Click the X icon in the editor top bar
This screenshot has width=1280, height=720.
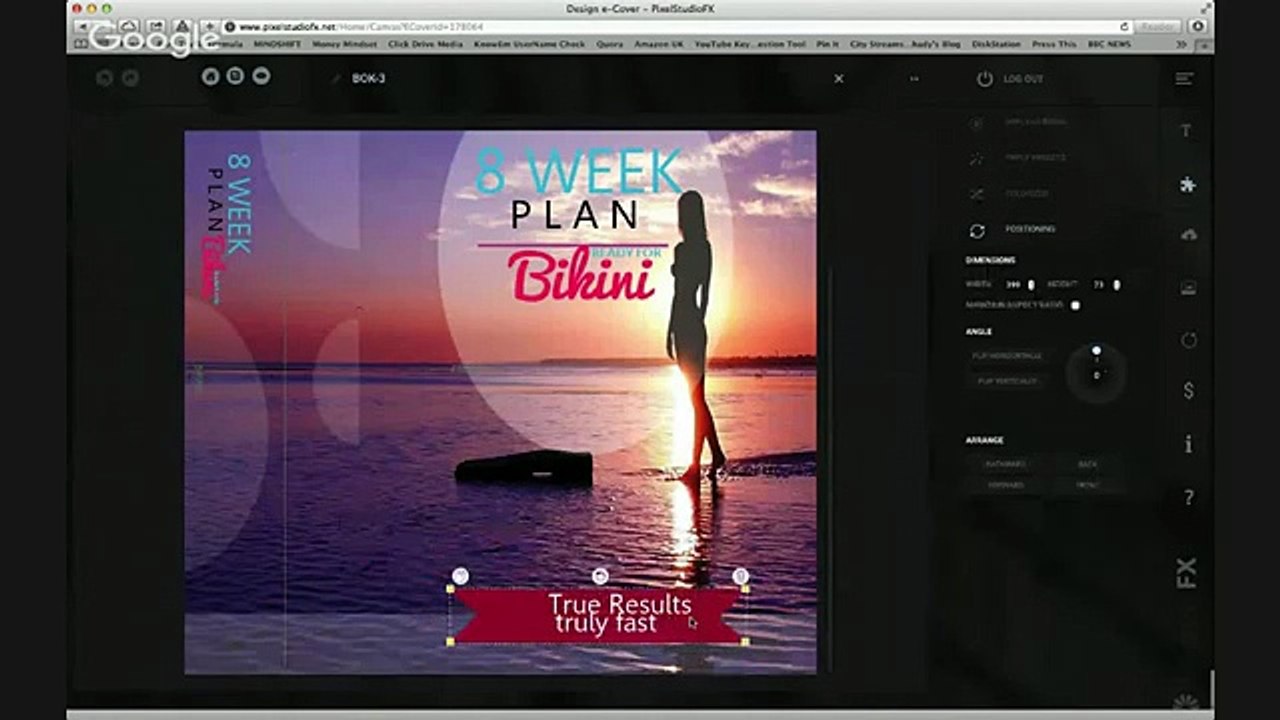[x=839, y=78]
